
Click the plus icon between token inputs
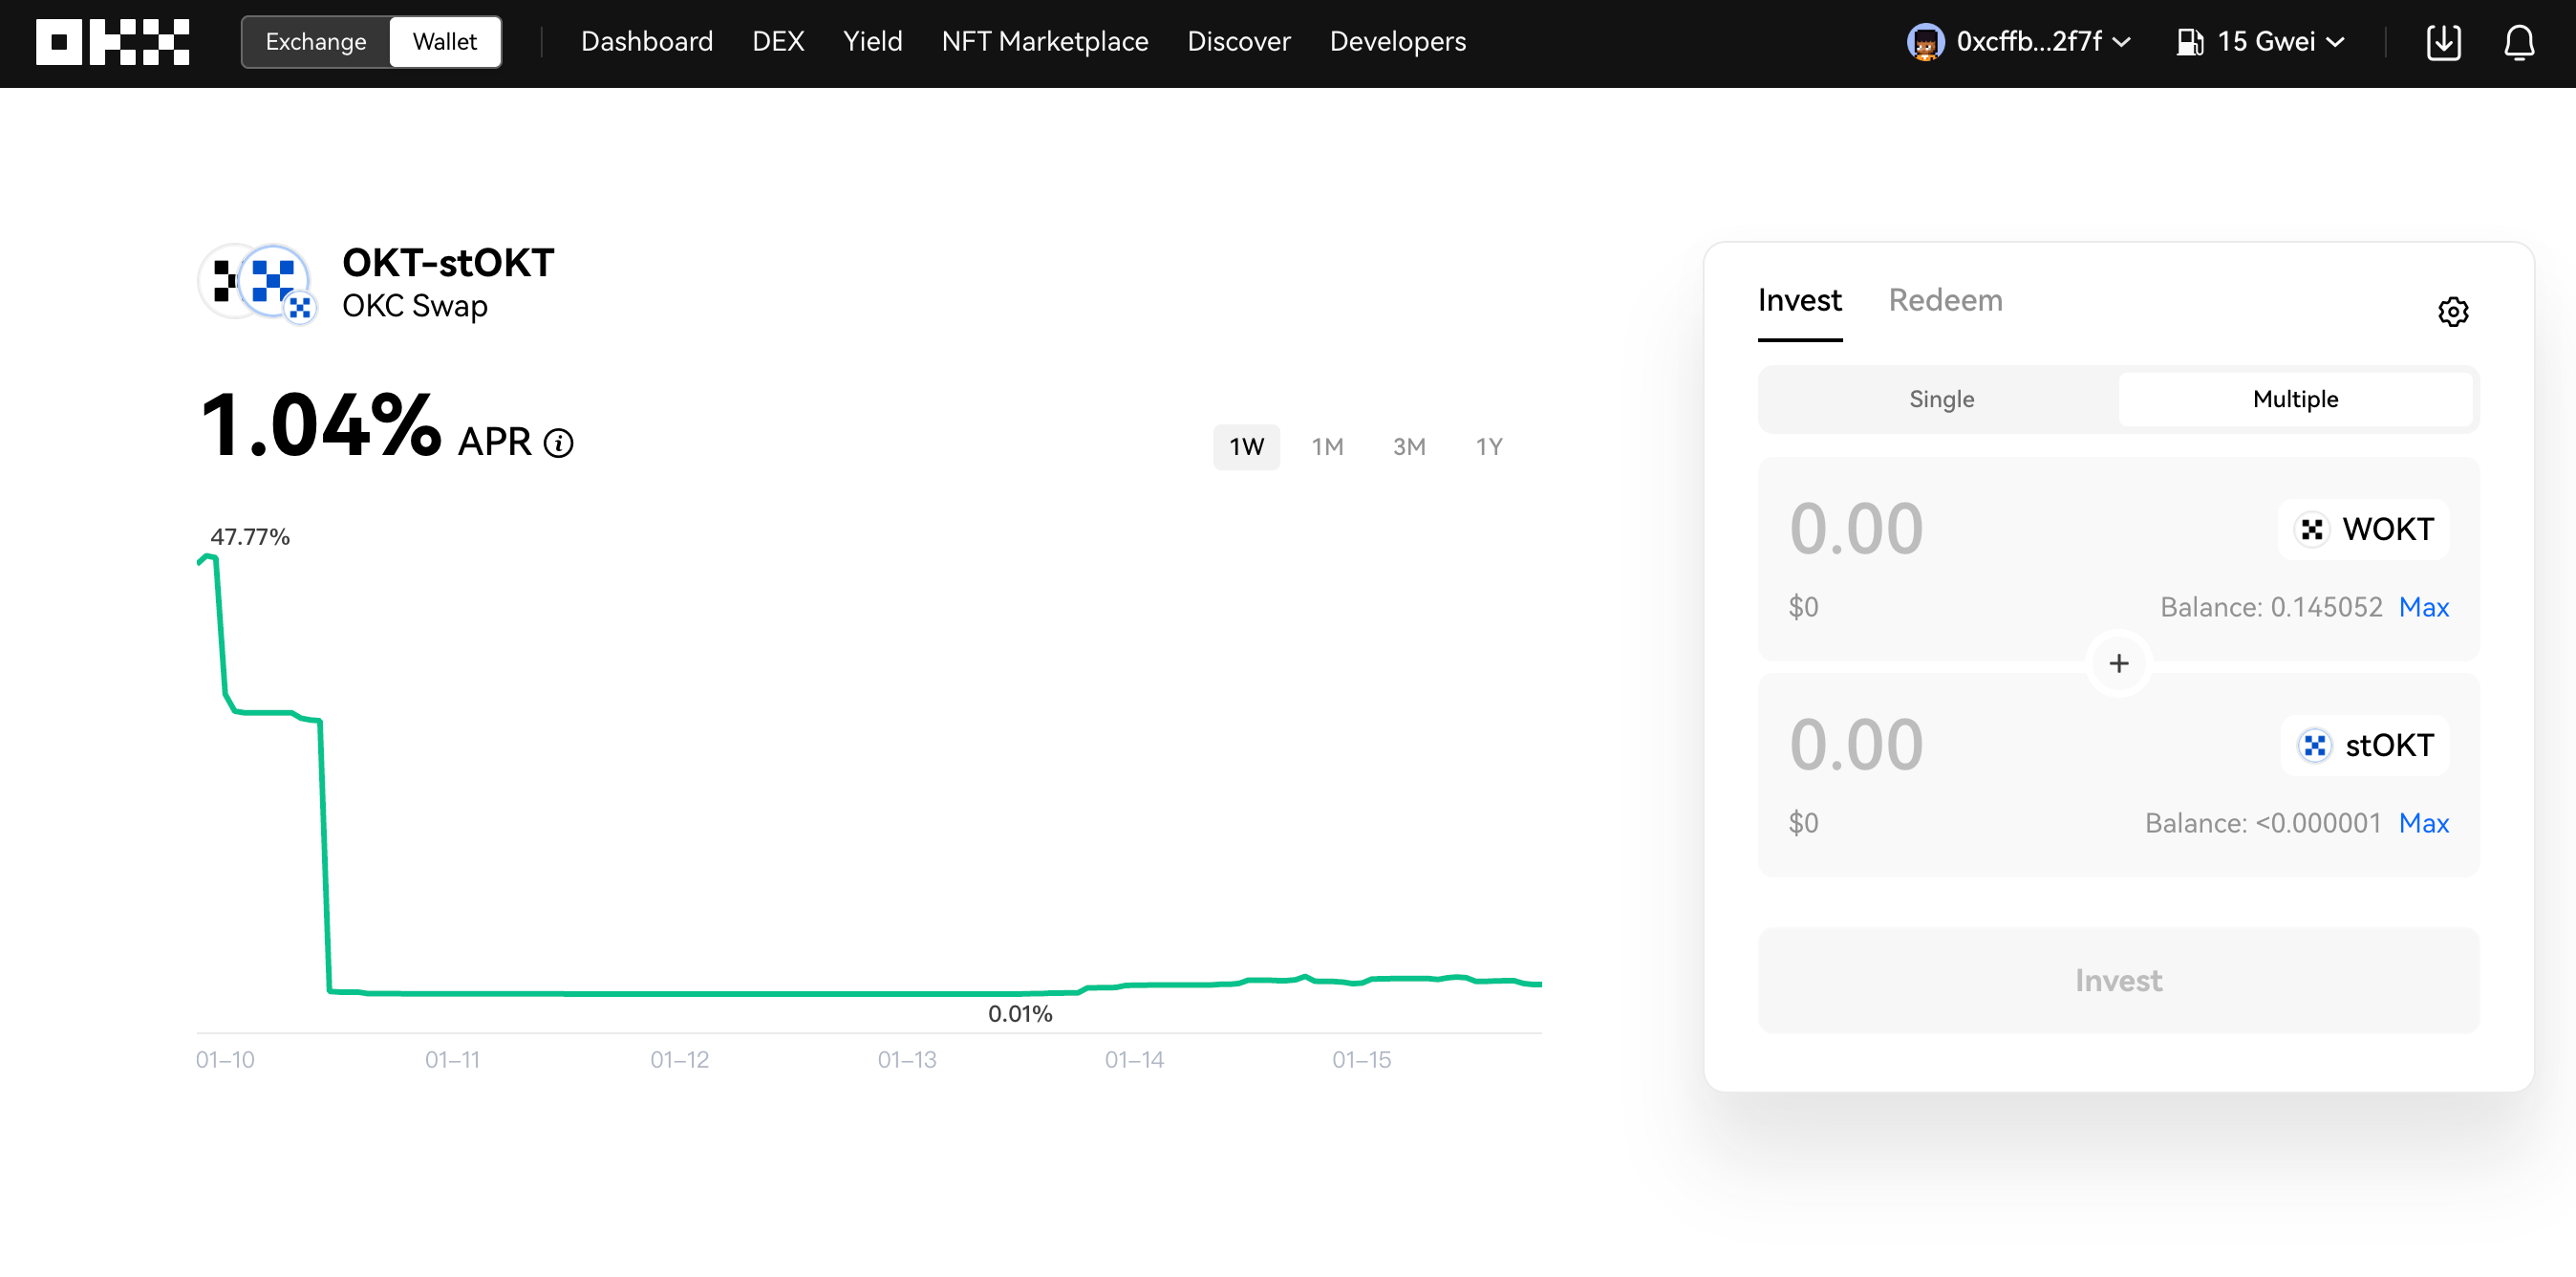[x=2118, y=663]
